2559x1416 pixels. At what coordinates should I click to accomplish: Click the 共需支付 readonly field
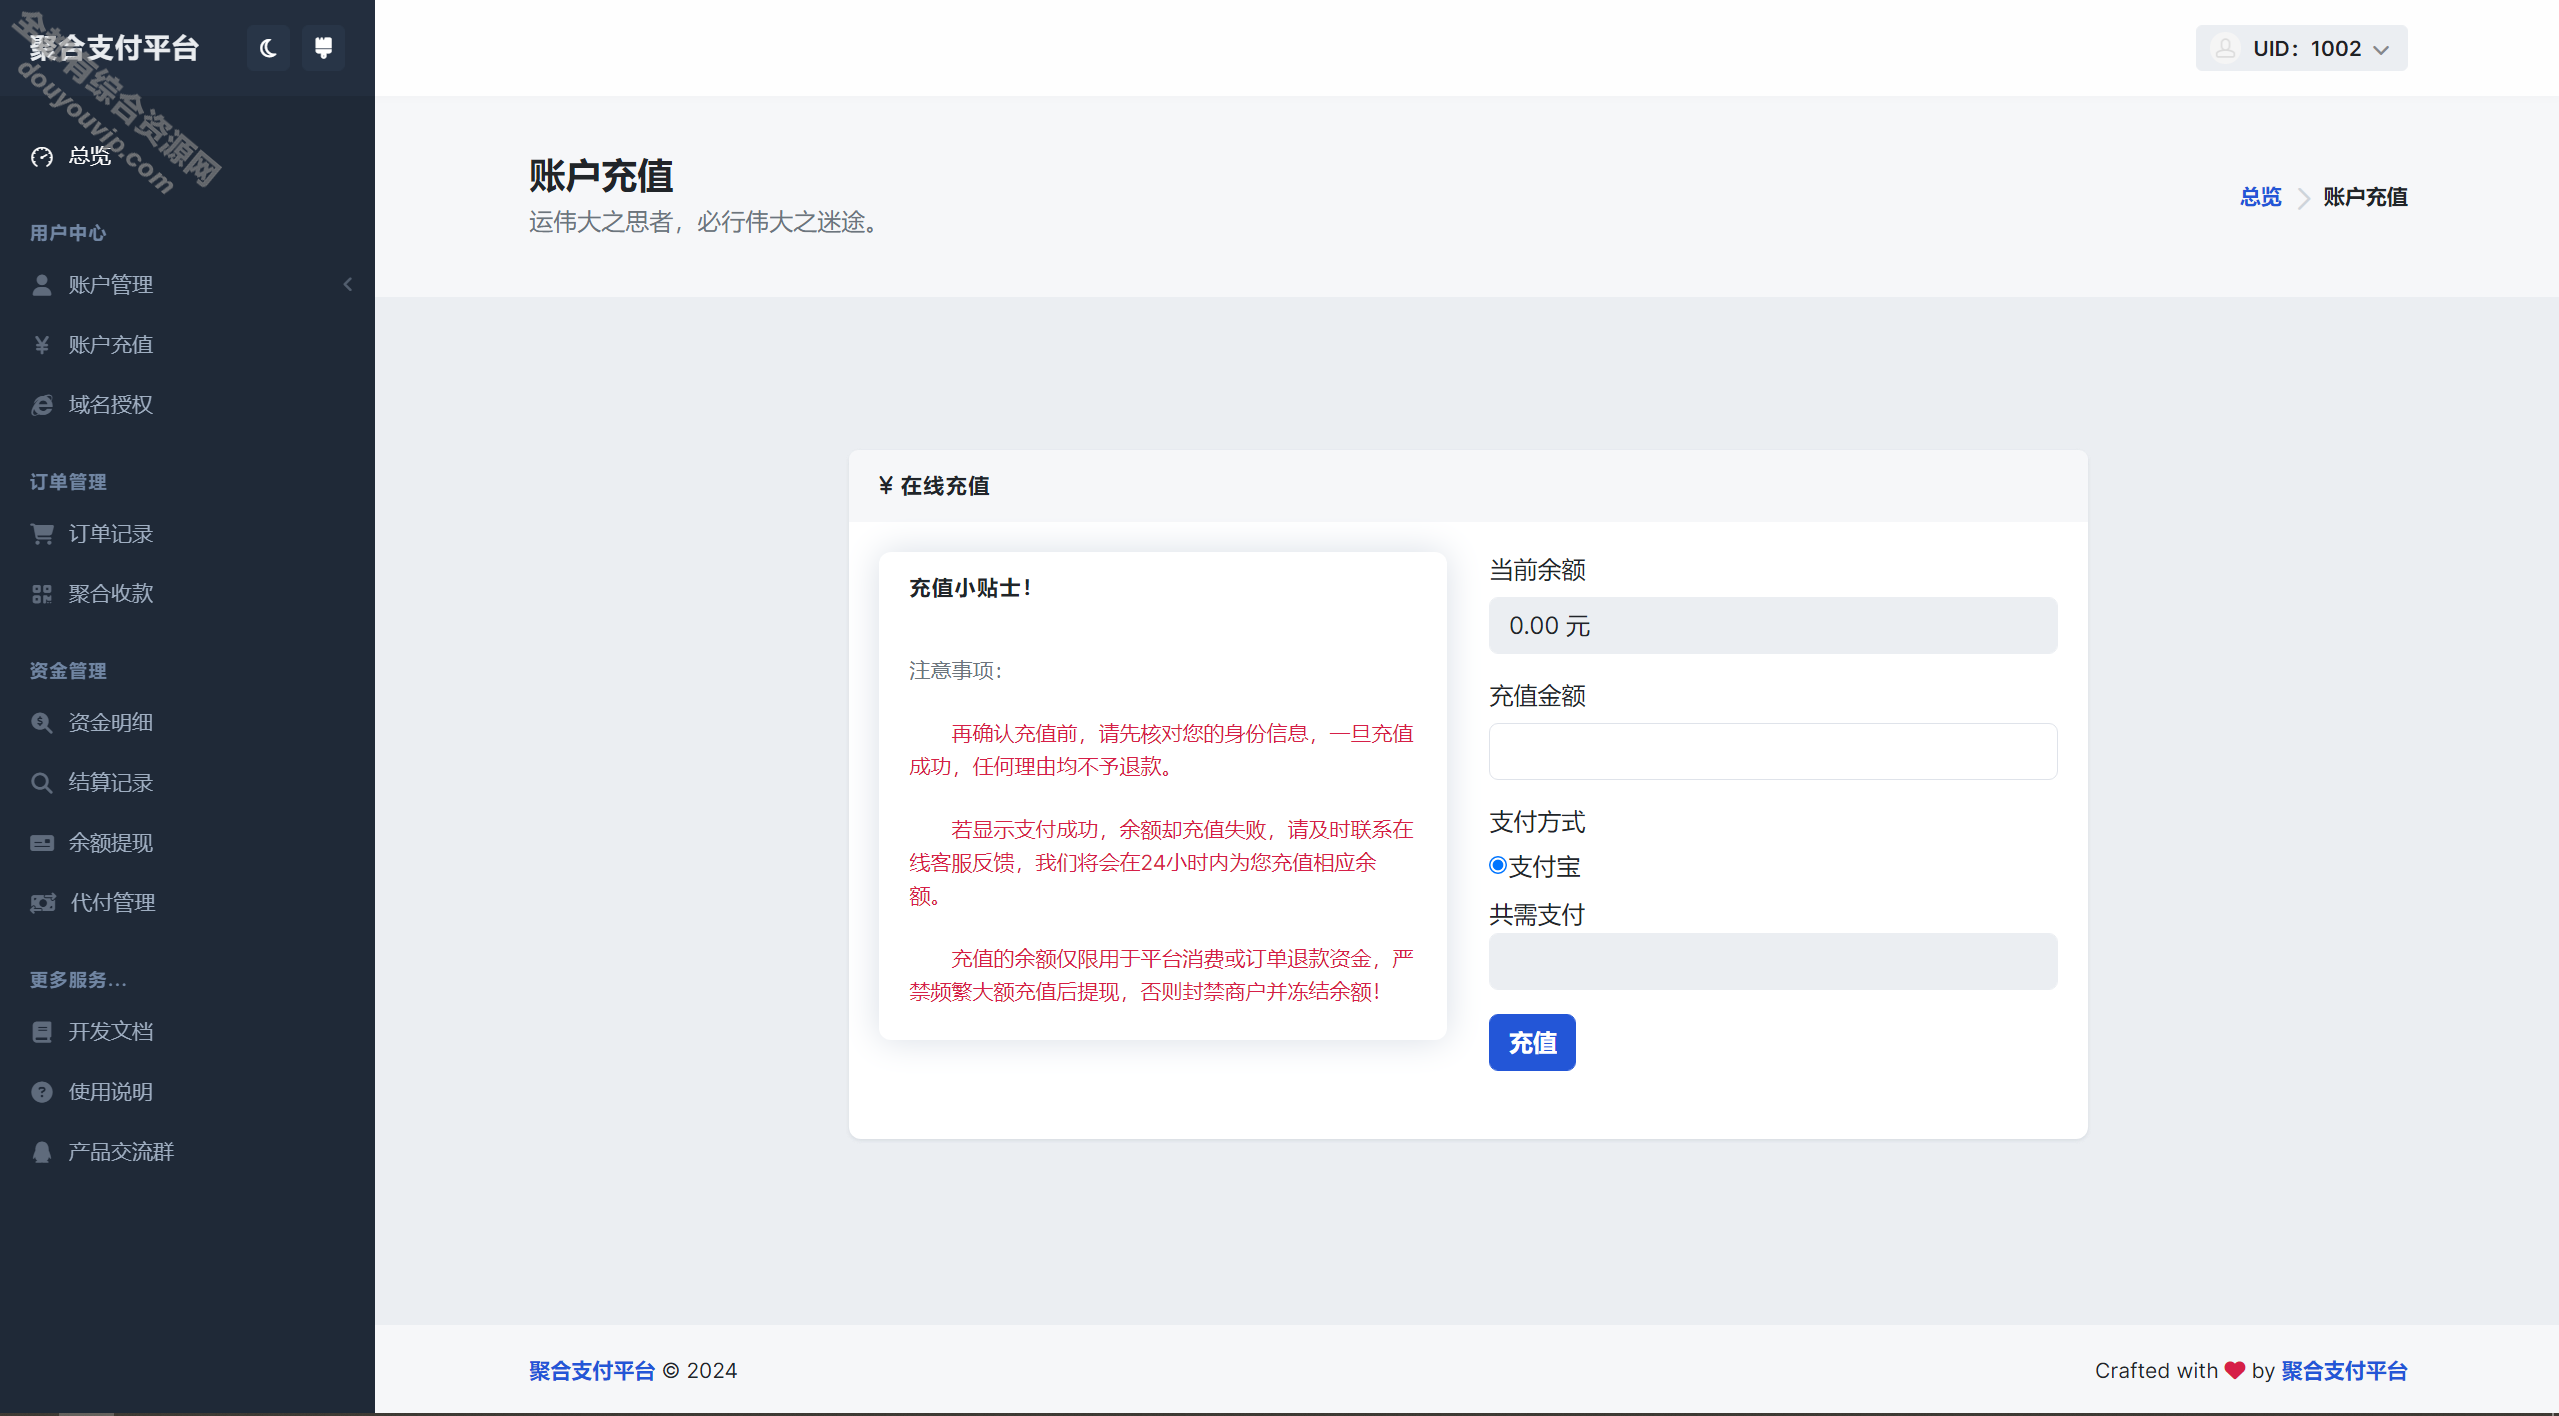click(1773, 961)
